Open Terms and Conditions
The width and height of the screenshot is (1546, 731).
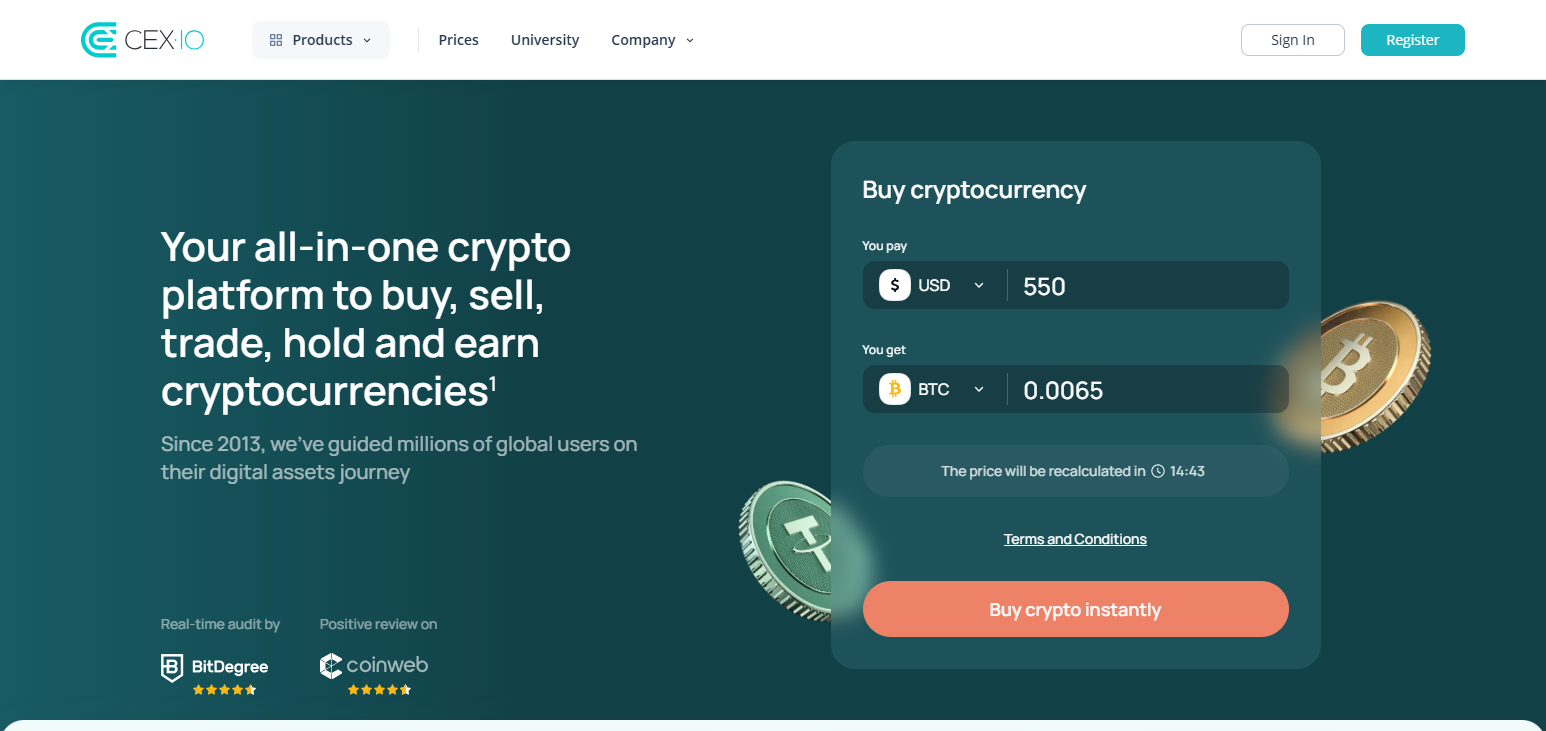coord(1075,538)
